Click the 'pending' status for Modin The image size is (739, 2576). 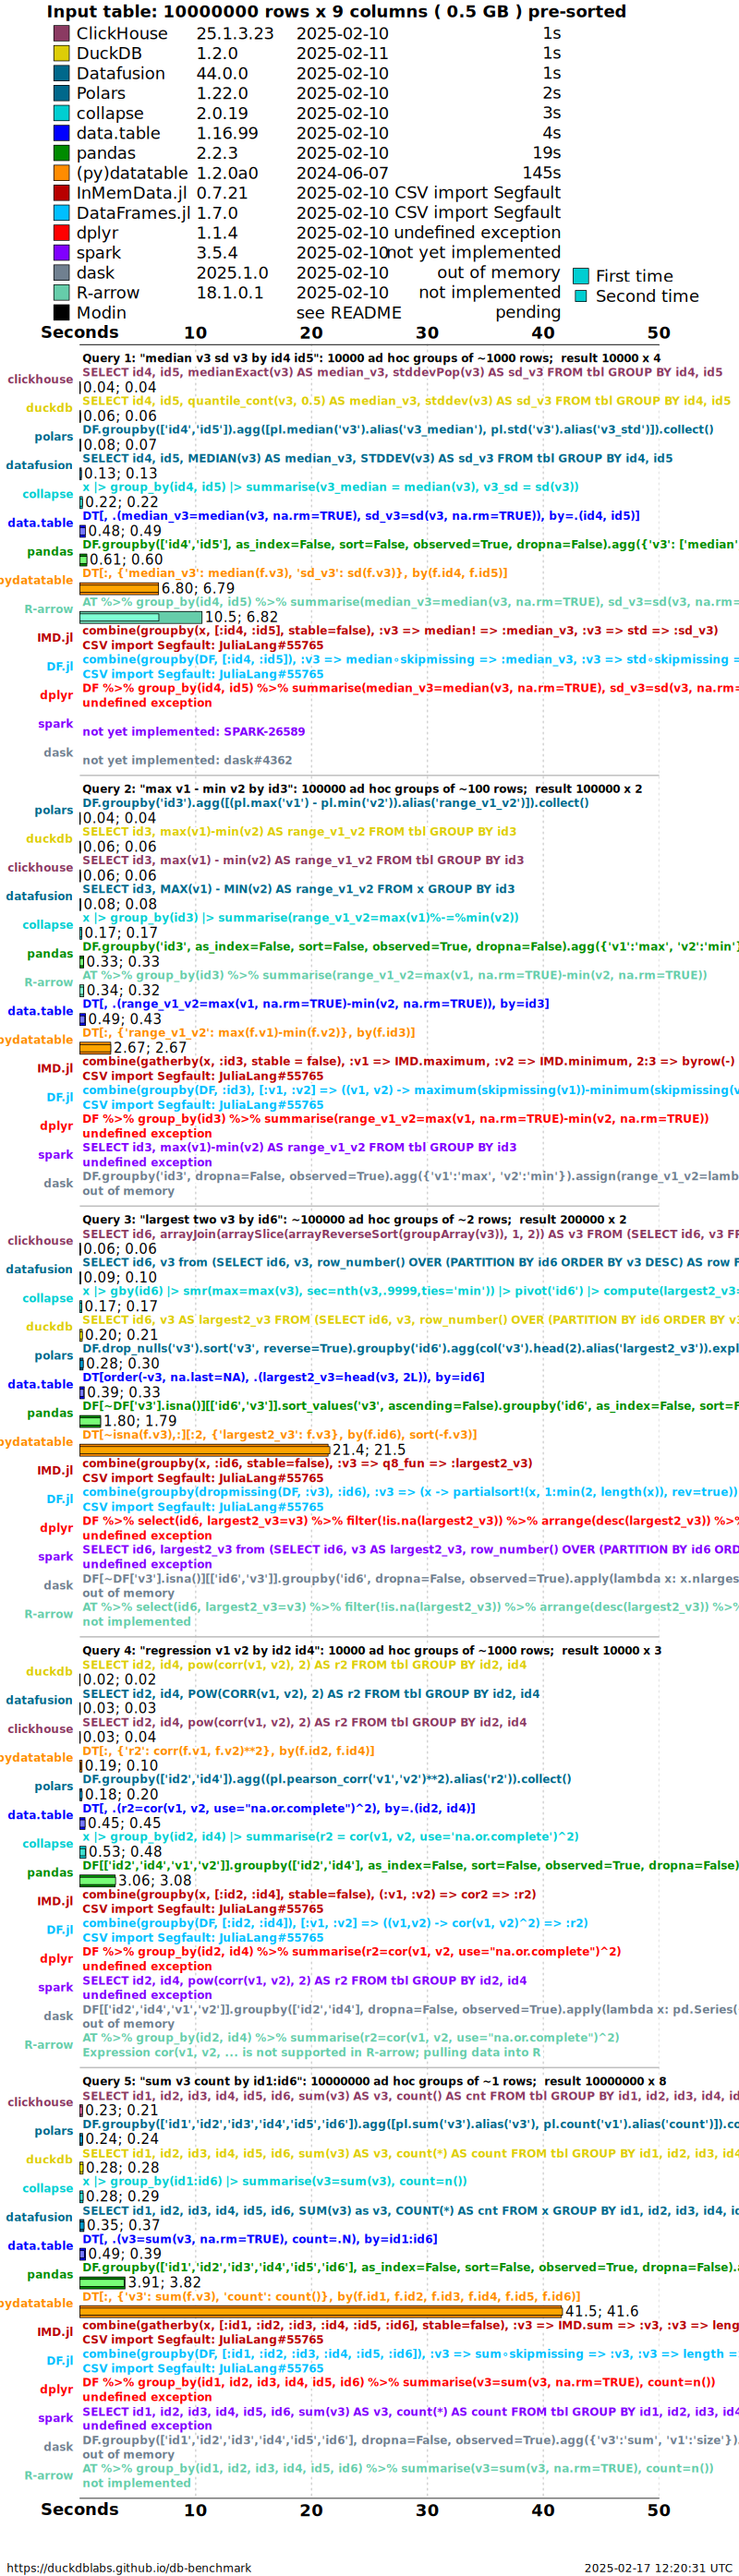click(528, 313)
